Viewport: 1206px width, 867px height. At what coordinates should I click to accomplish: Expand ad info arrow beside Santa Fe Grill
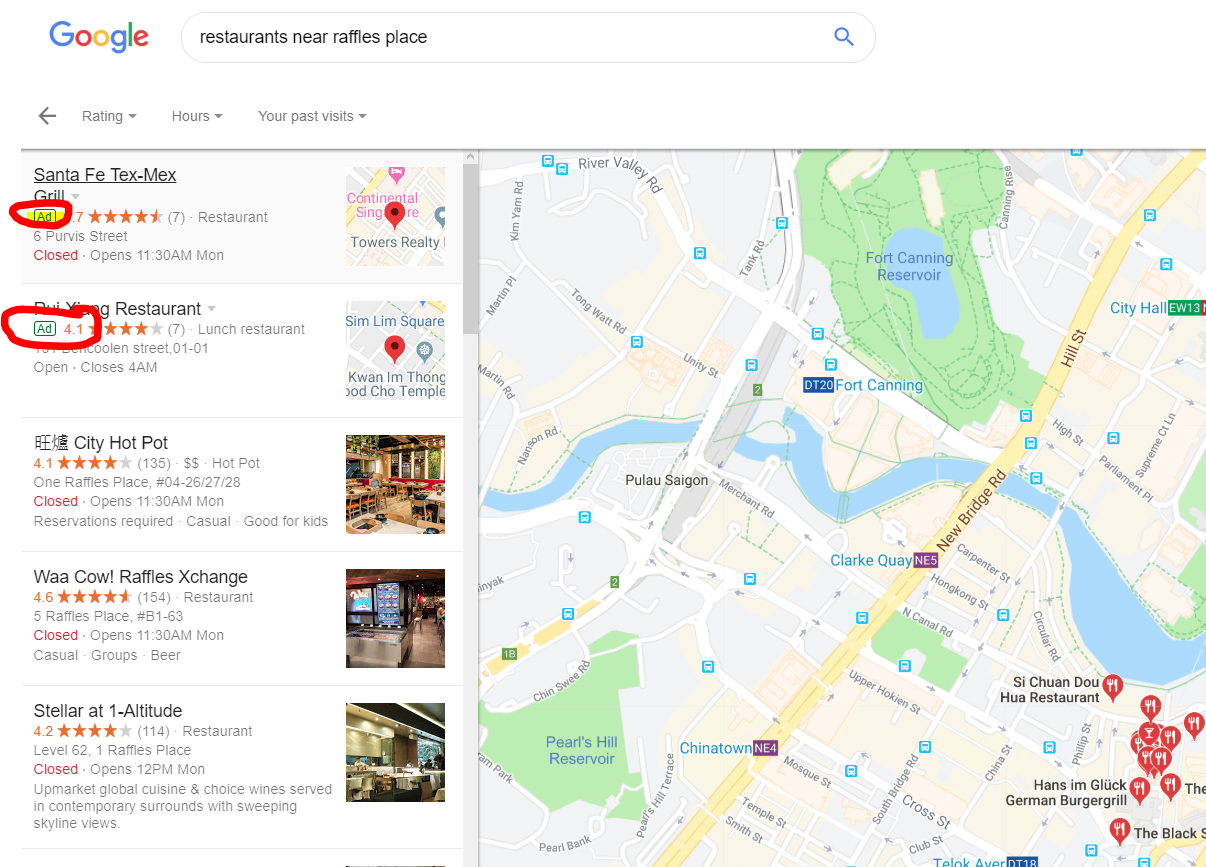(x=75, y=196)
